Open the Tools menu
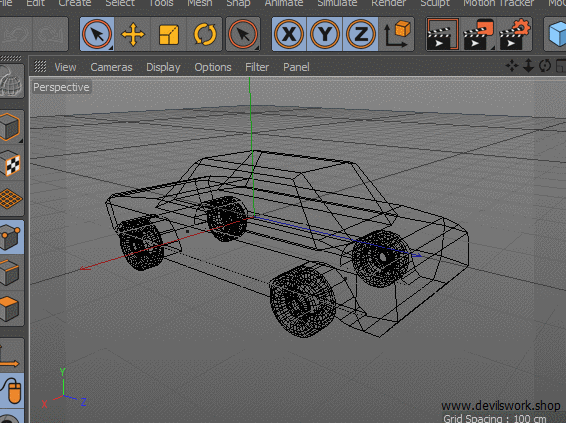The width and height of the screenshot is (566, 423). tap(161, 3)
